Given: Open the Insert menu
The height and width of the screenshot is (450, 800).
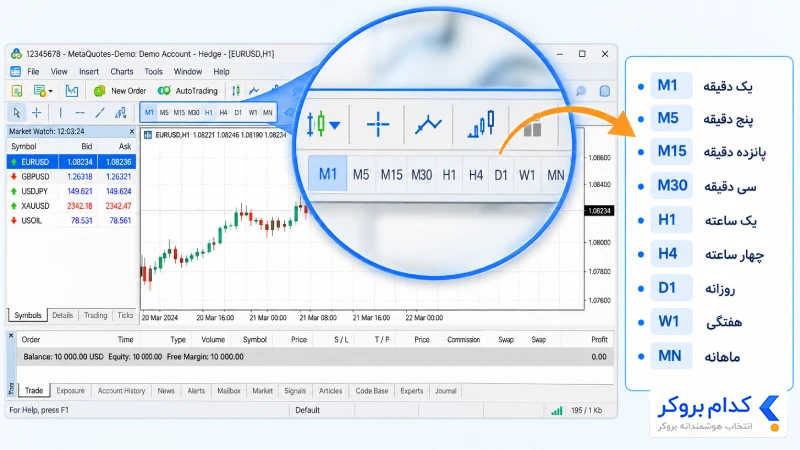Looking at the screenshot, I should point(89,71).
